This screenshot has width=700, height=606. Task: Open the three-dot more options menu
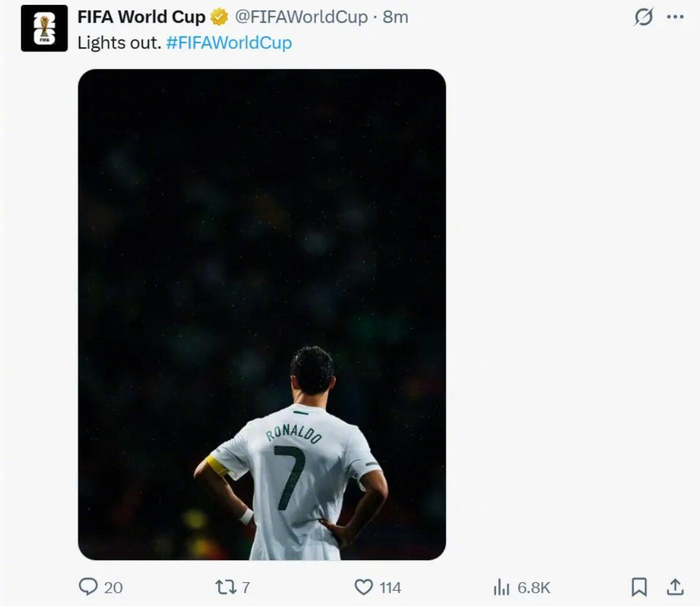coord(675,17)
